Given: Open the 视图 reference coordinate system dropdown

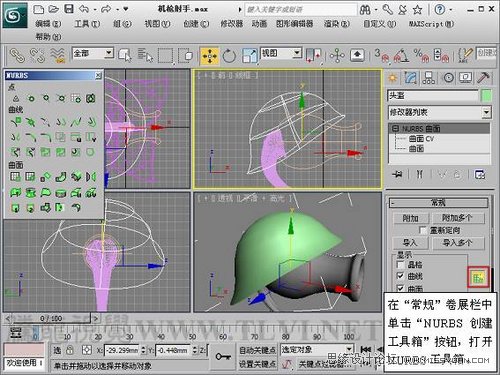Looking at the screenshot, I should (x=281, y=53).
